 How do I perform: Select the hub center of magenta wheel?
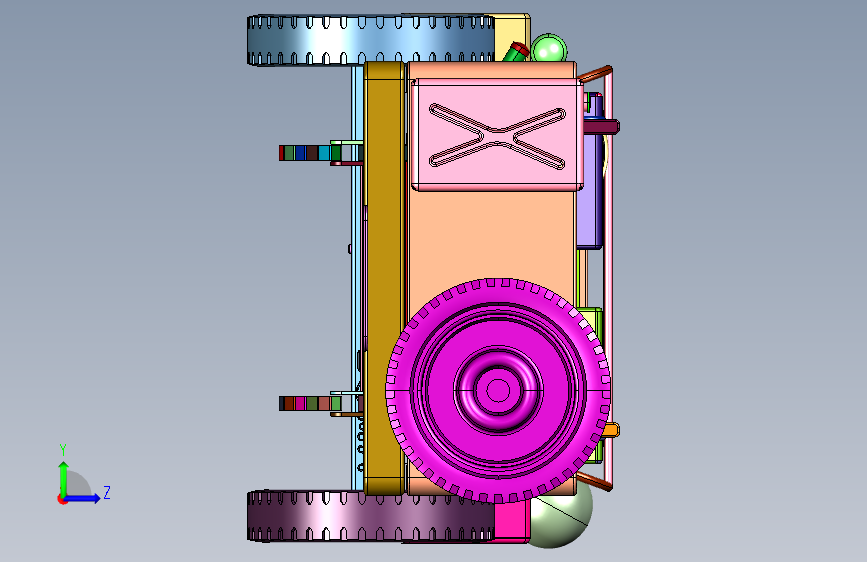point(498,391)
